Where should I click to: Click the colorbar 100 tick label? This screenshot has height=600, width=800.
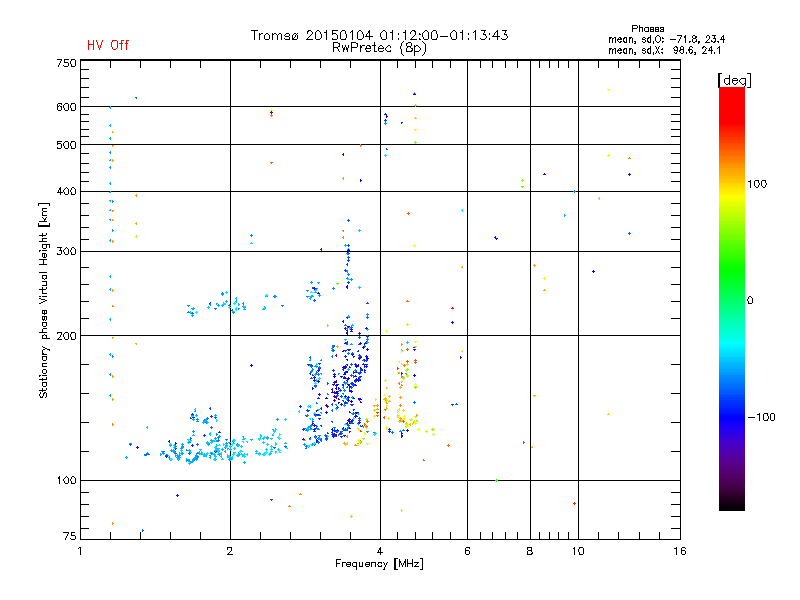tap(757, 184)
